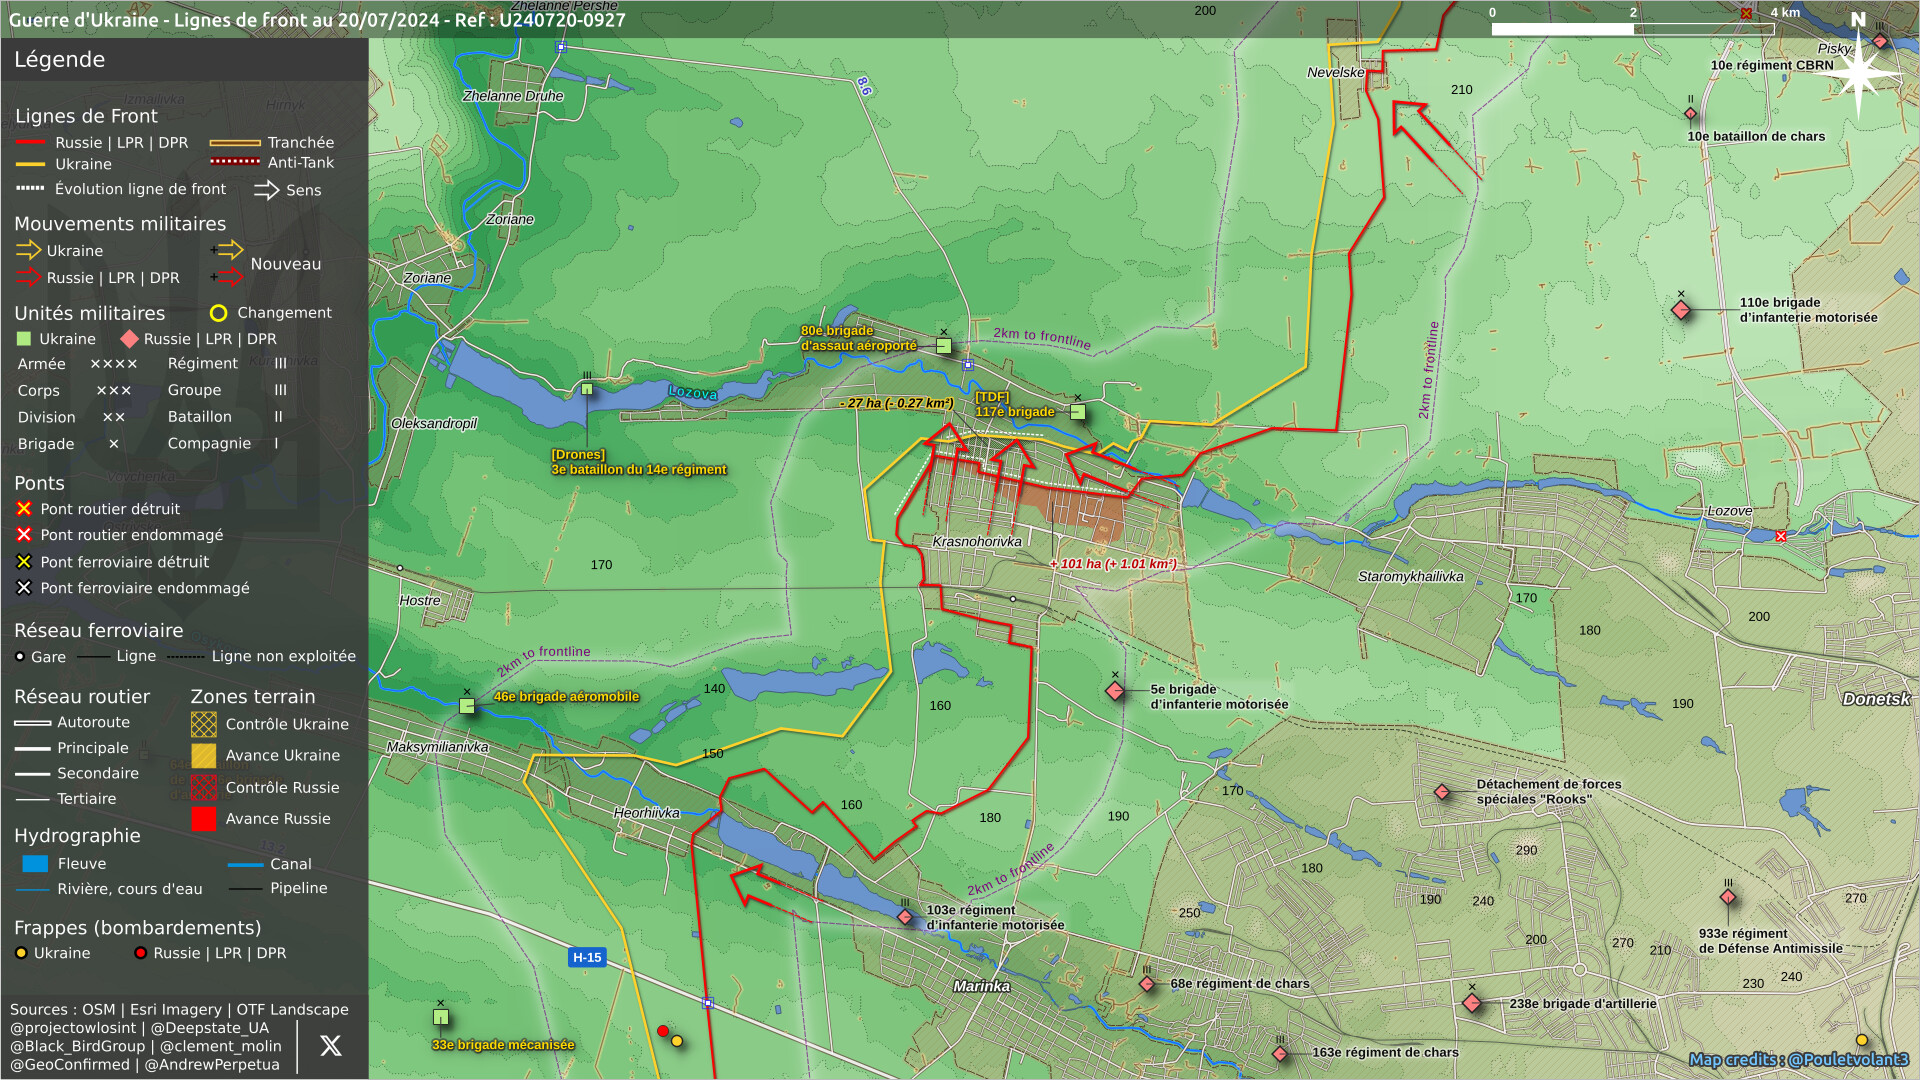Click the 110e brigade unit diamond marker

(x=1681, y=310)
